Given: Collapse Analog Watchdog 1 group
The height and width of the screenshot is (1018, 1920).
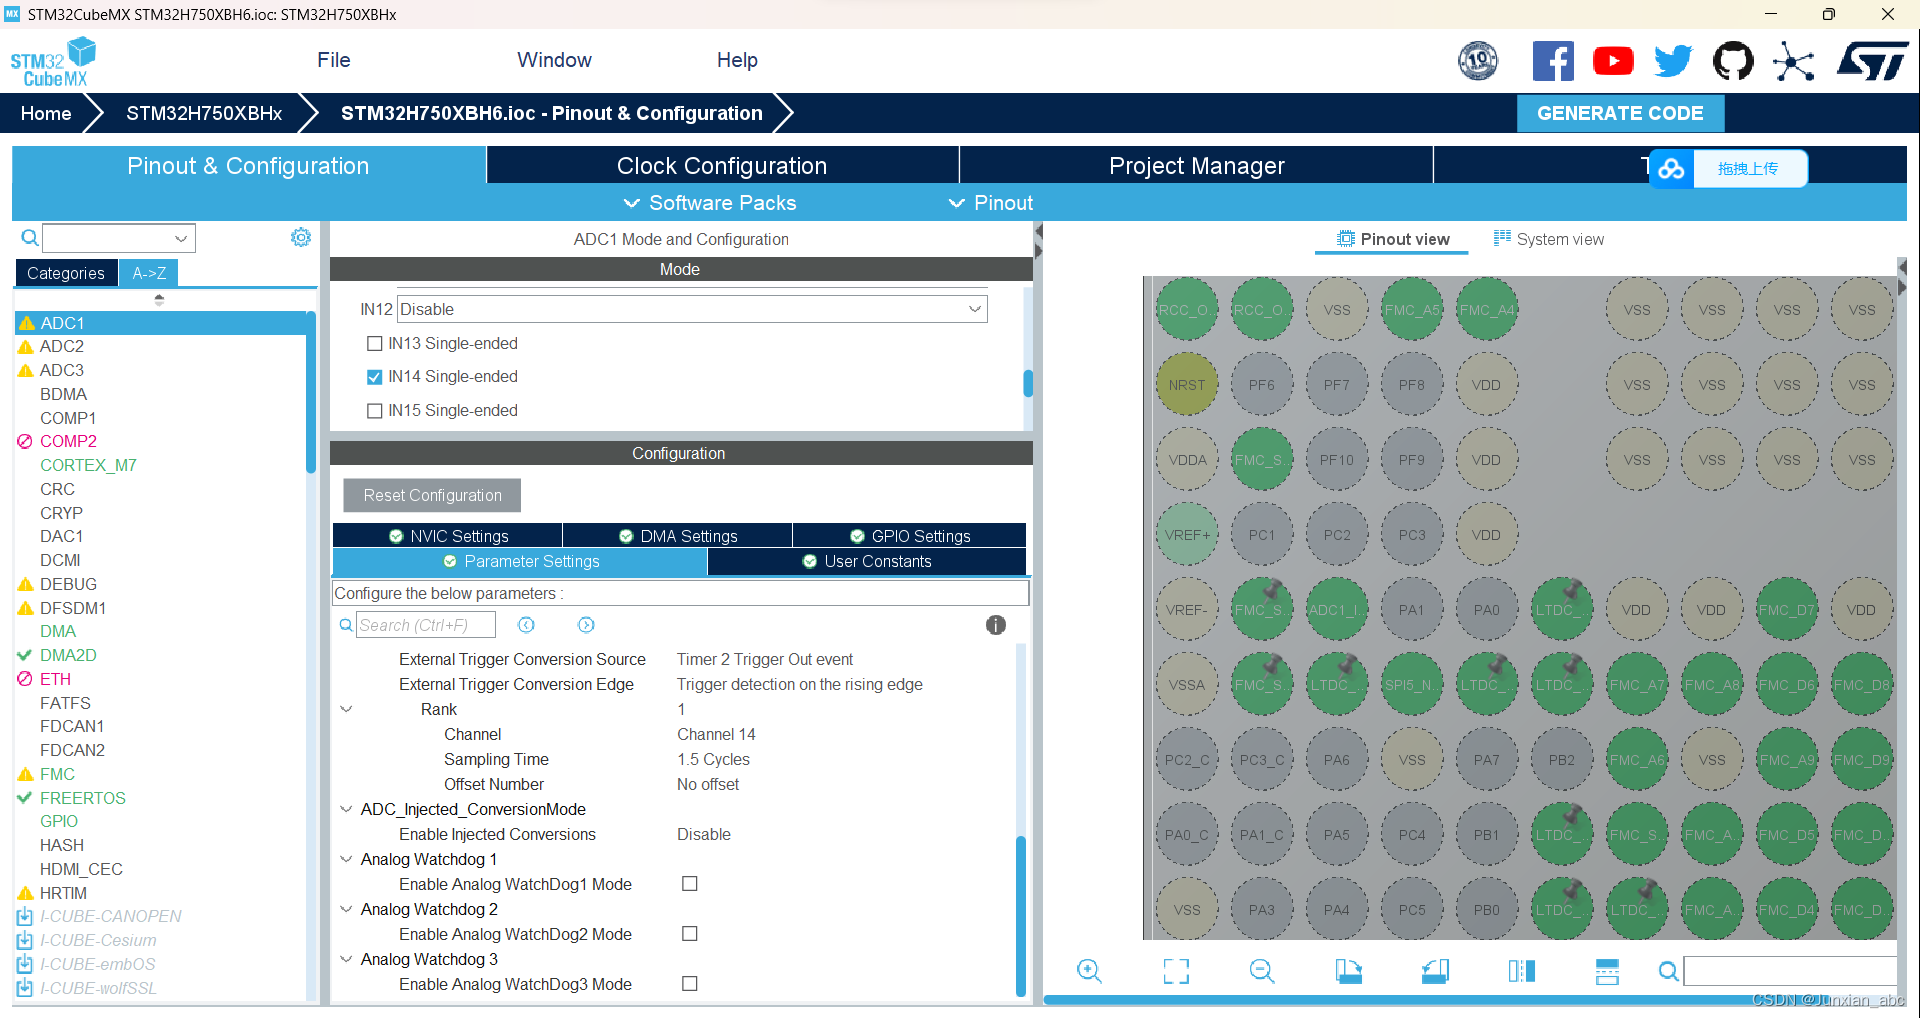Looking at the screenshot, I should pyautogui.click(x=346, y=859).
